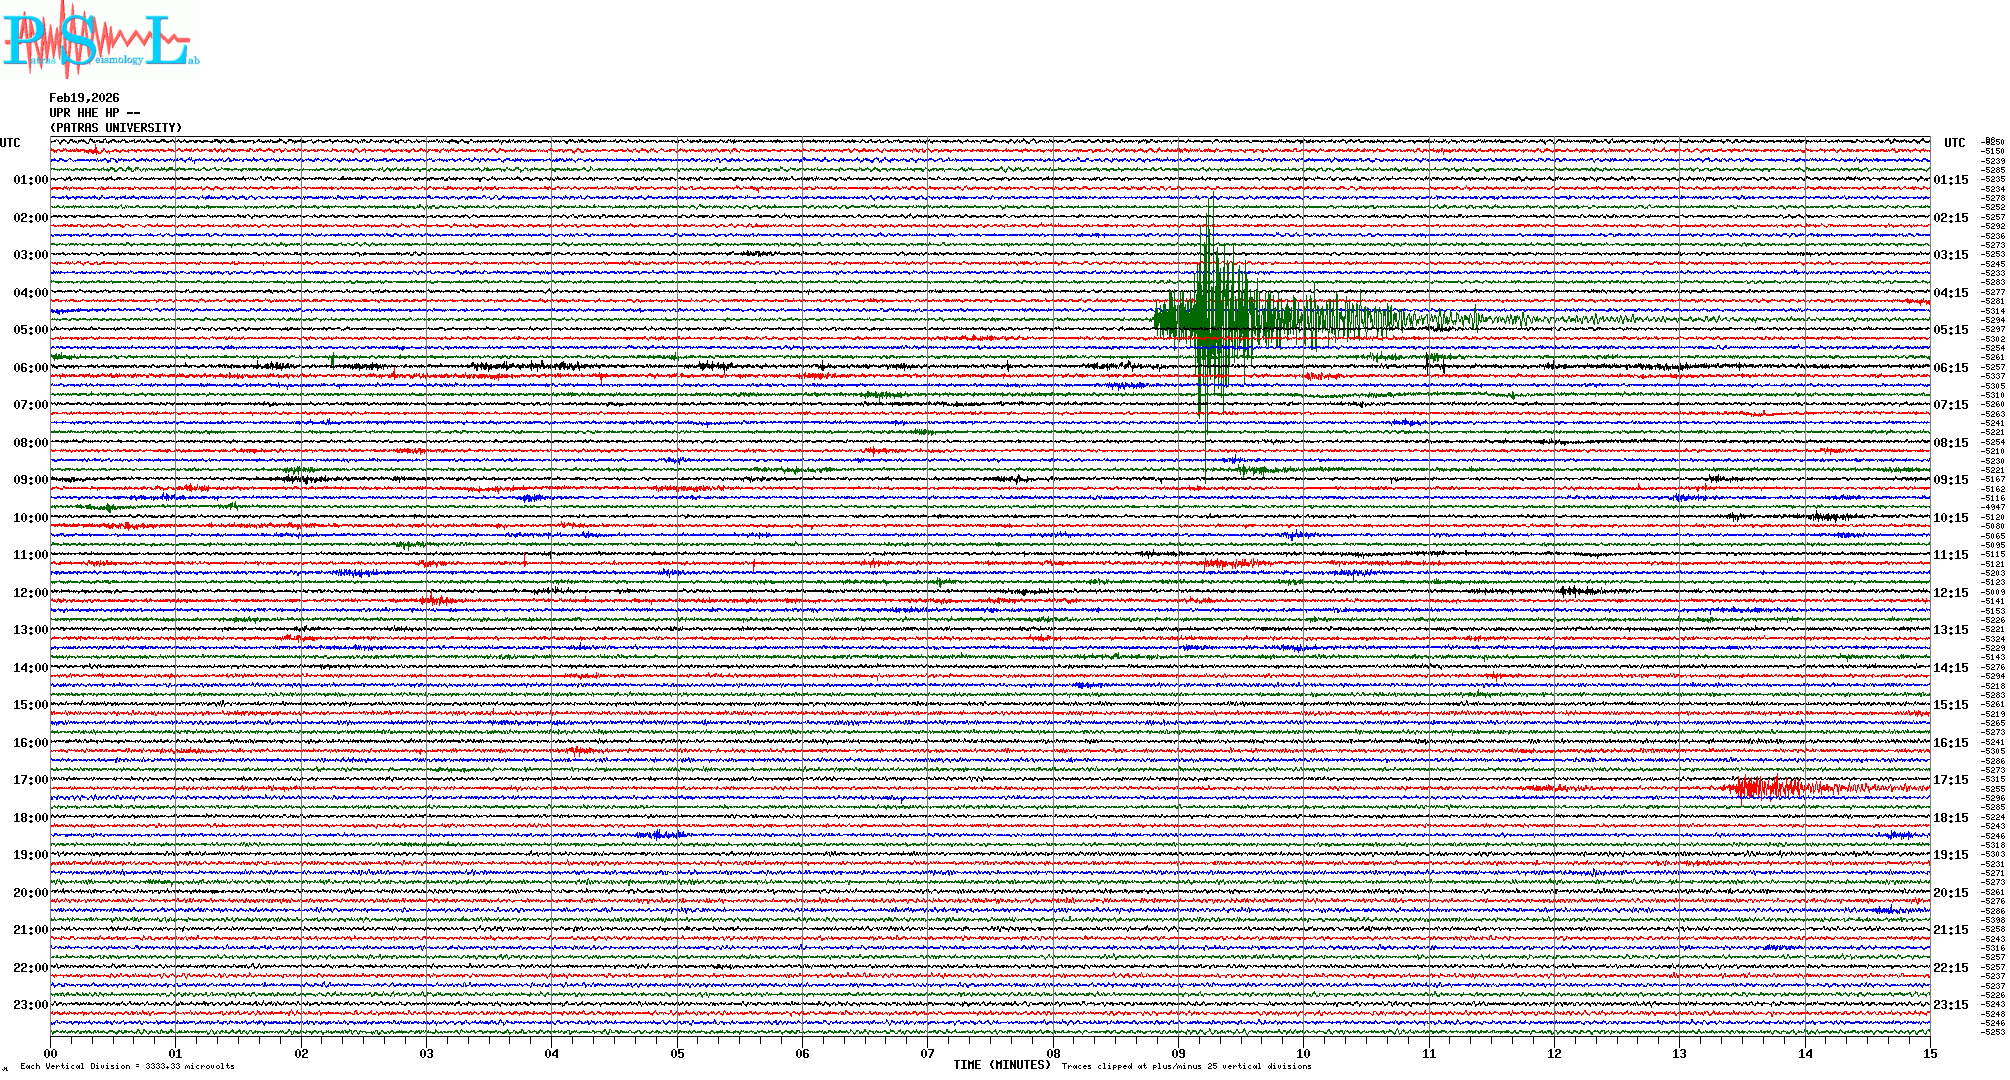Select the 05:00 hour label on left

[x=30, y=330]
